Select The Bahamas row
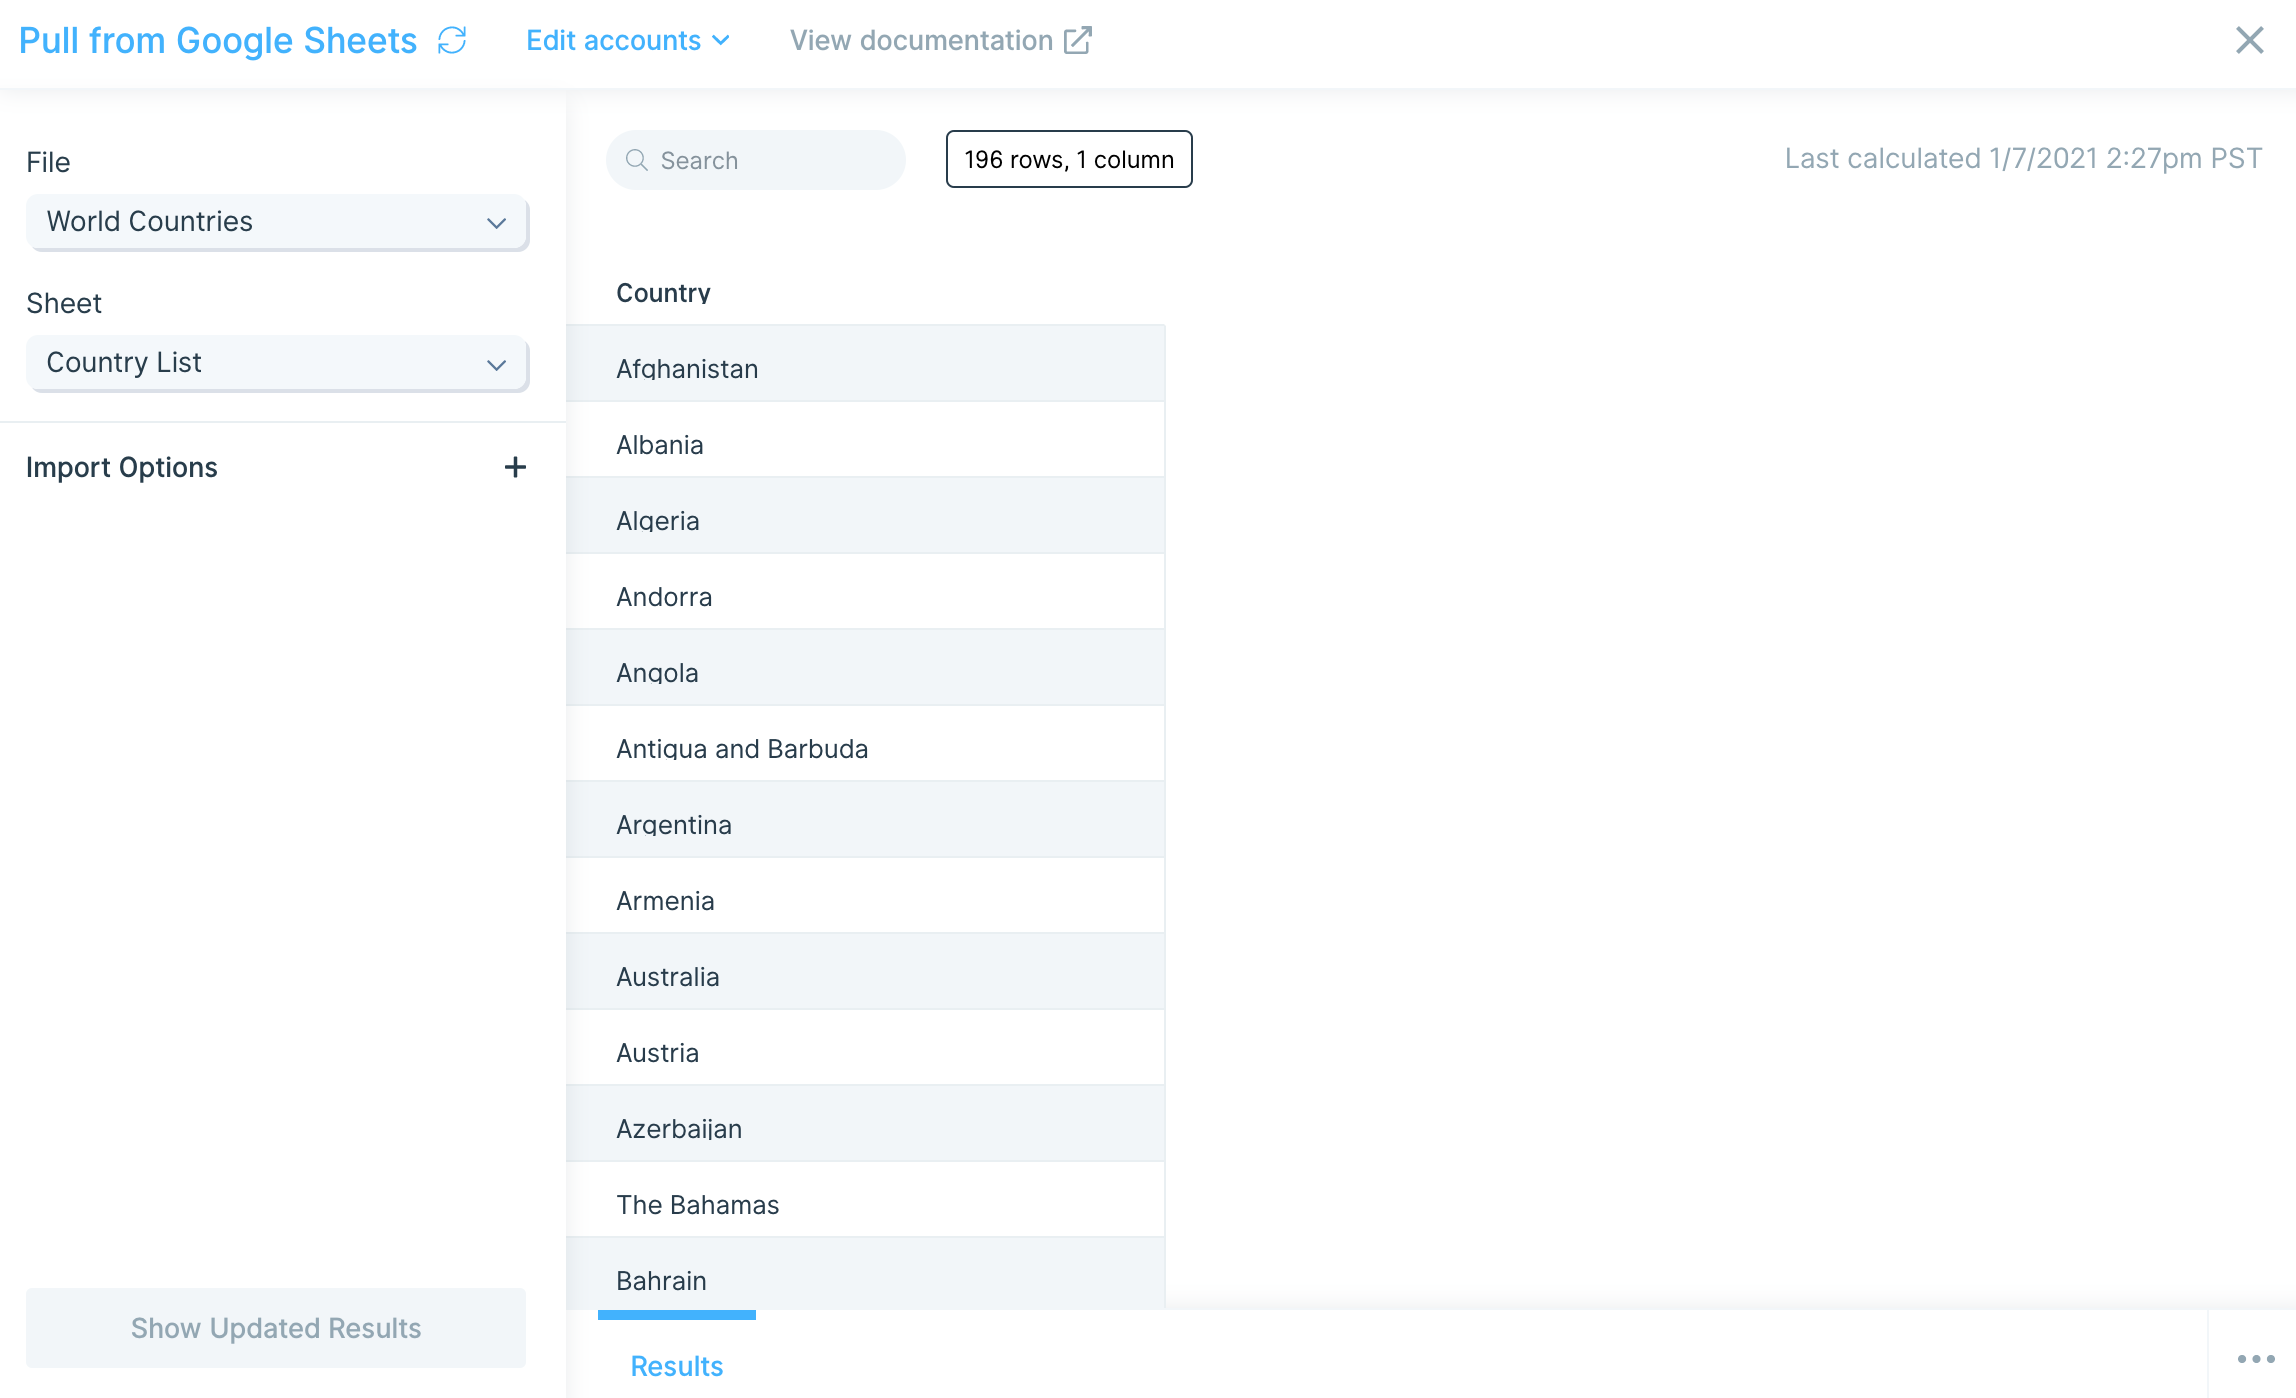 tap(865, 1204)
